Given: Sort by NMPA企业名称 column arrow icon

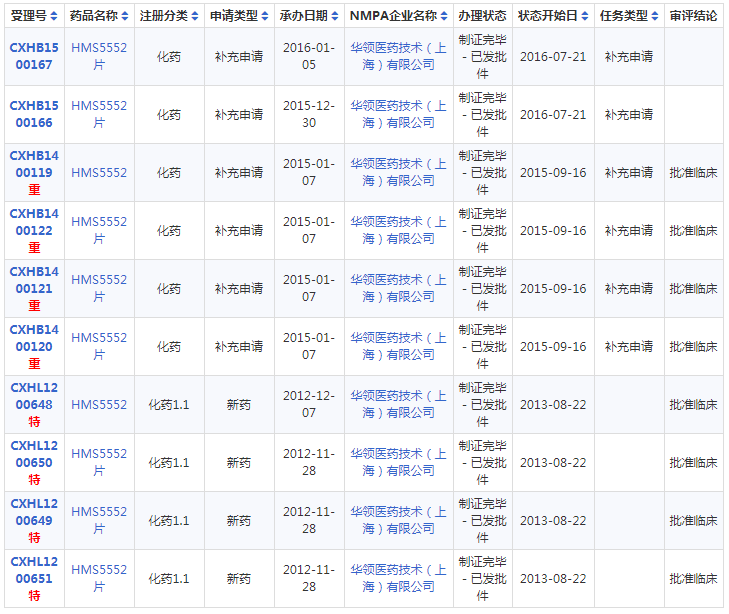Looking at the screenshot, I should 444,16.
